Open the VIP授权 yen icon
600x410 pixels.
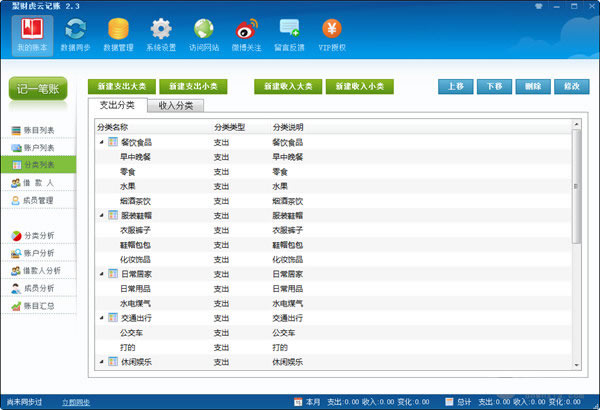[x=332, y=36]
